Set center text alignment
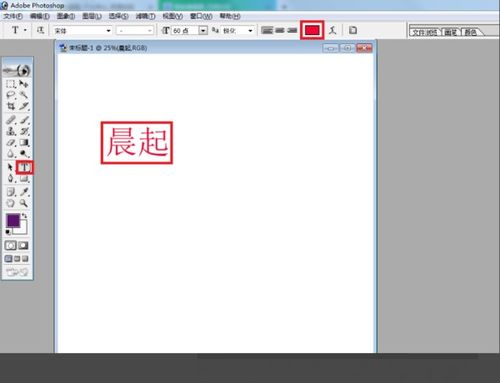The height and width of the screenshot is (383, 500). 280,30
